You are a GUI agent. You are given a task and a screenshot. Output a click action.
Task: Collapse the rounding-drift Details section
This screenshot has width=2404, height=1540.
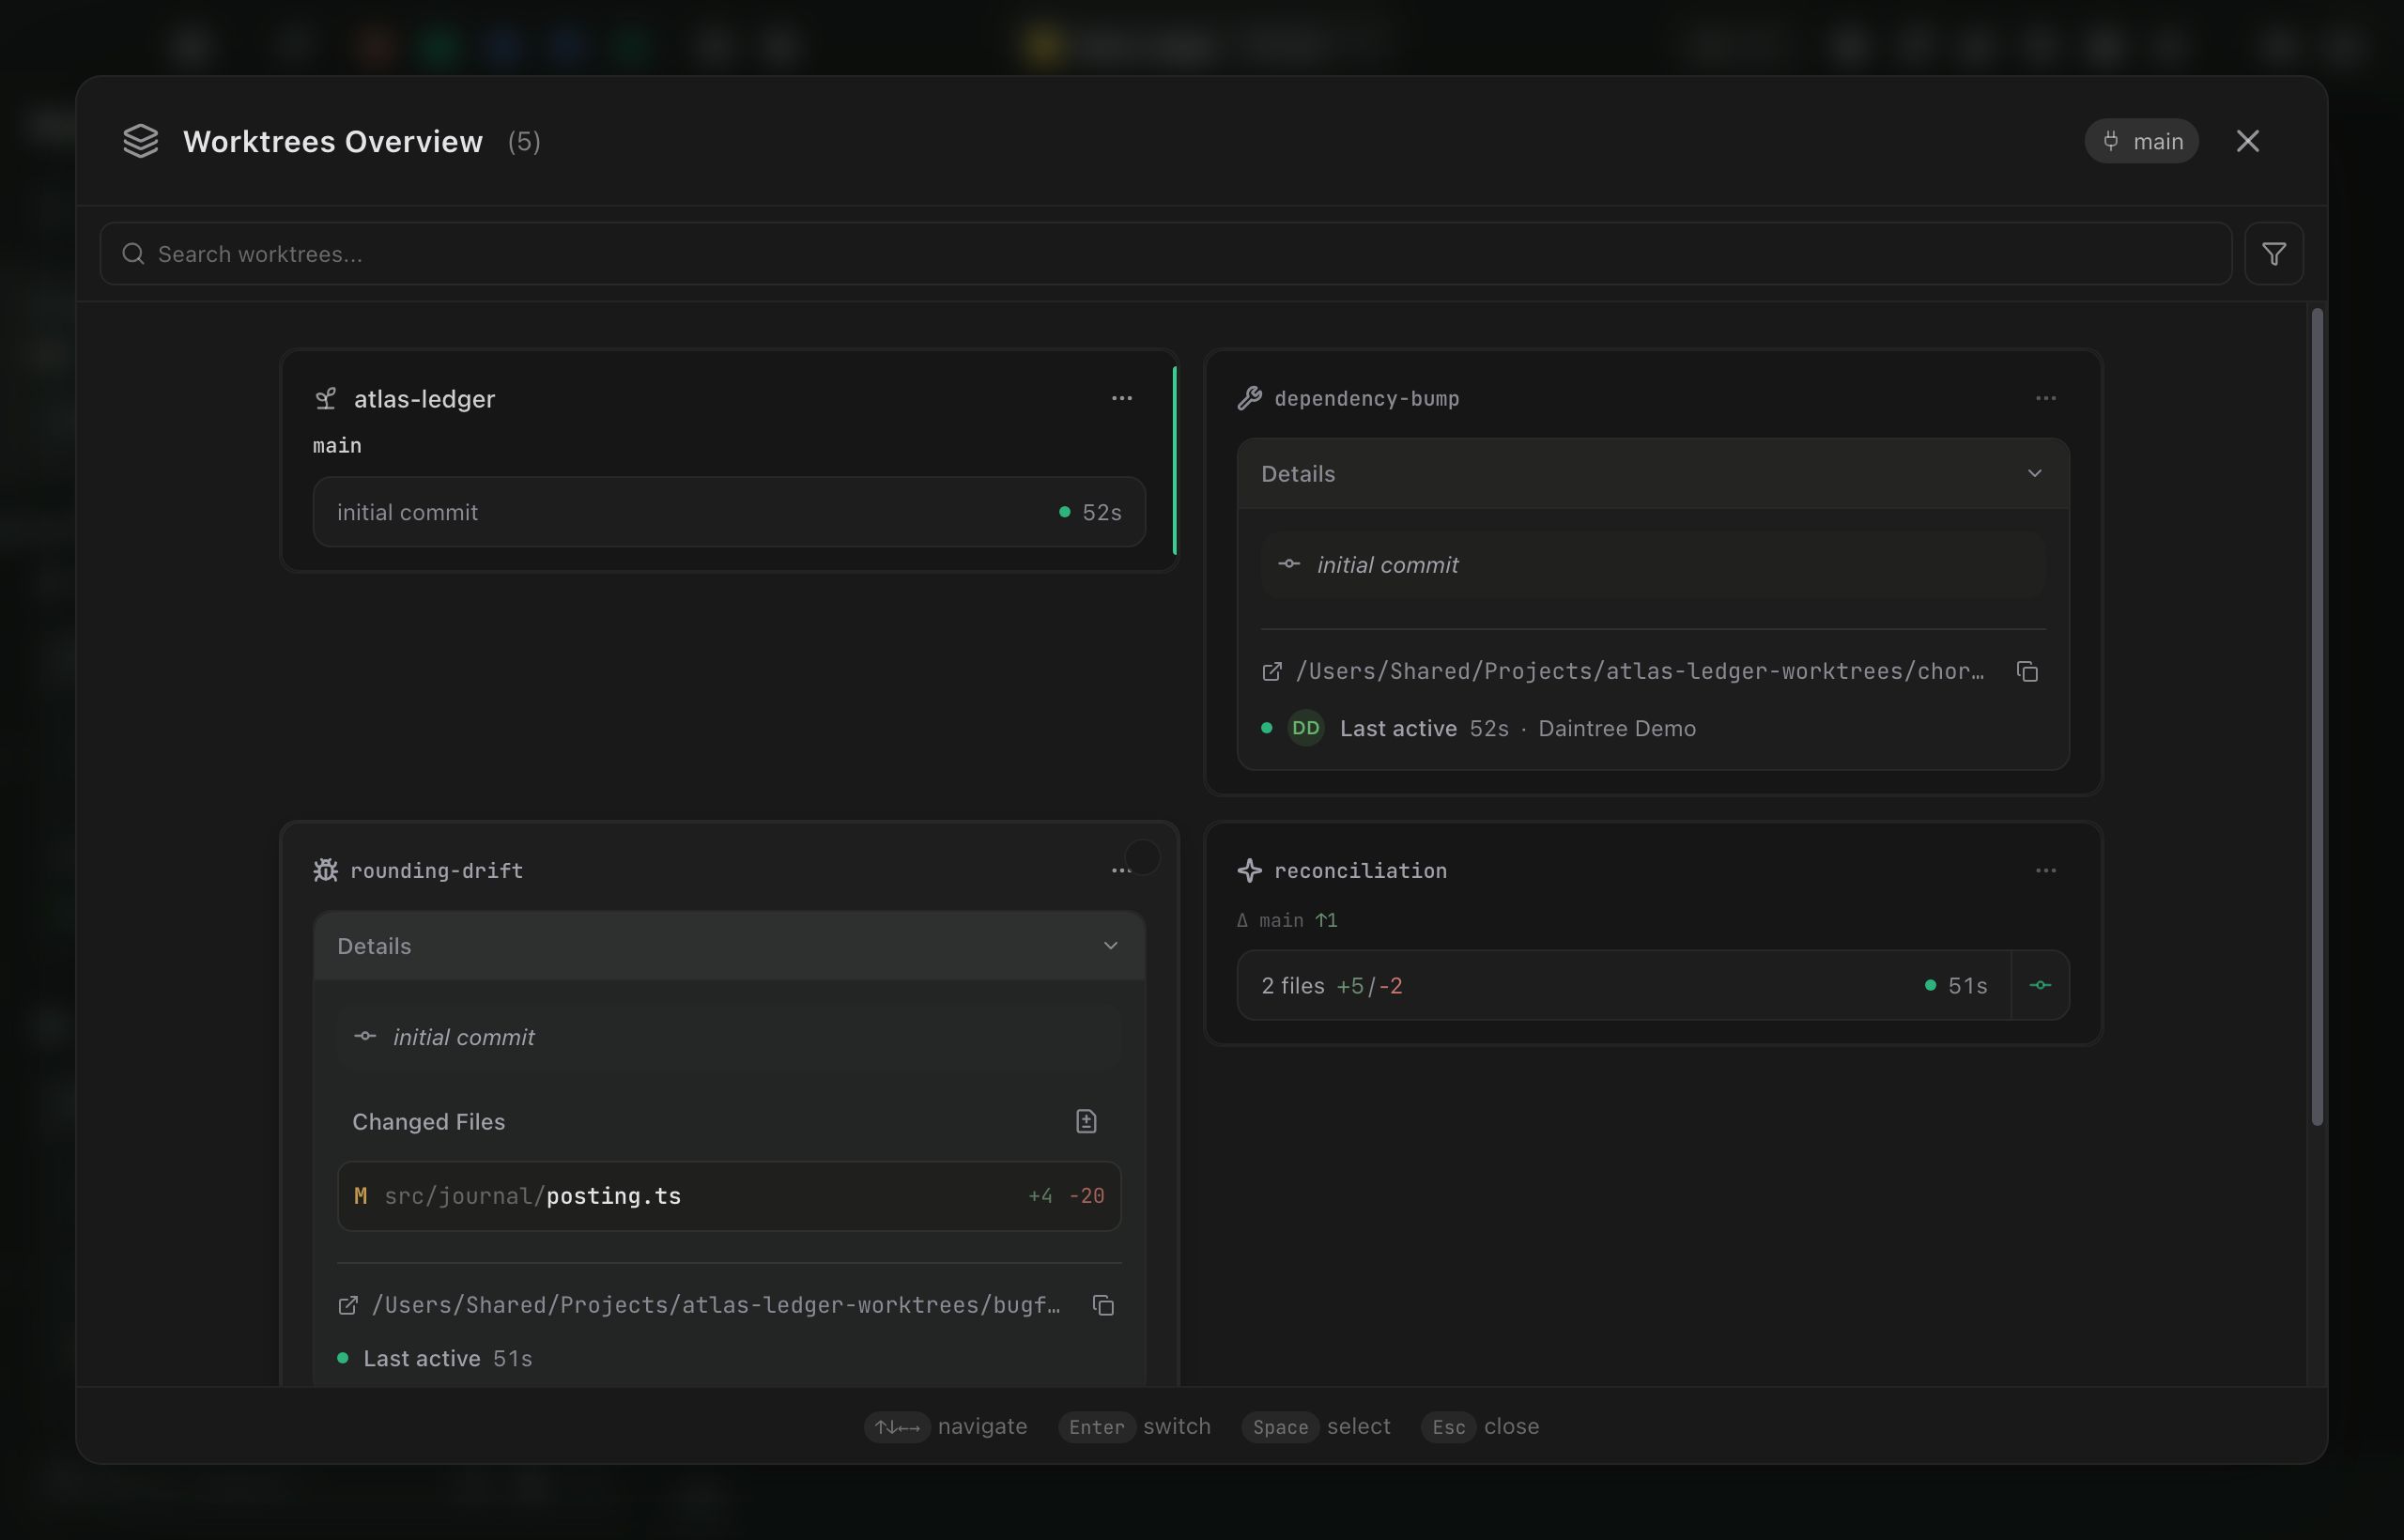point(729,945)
